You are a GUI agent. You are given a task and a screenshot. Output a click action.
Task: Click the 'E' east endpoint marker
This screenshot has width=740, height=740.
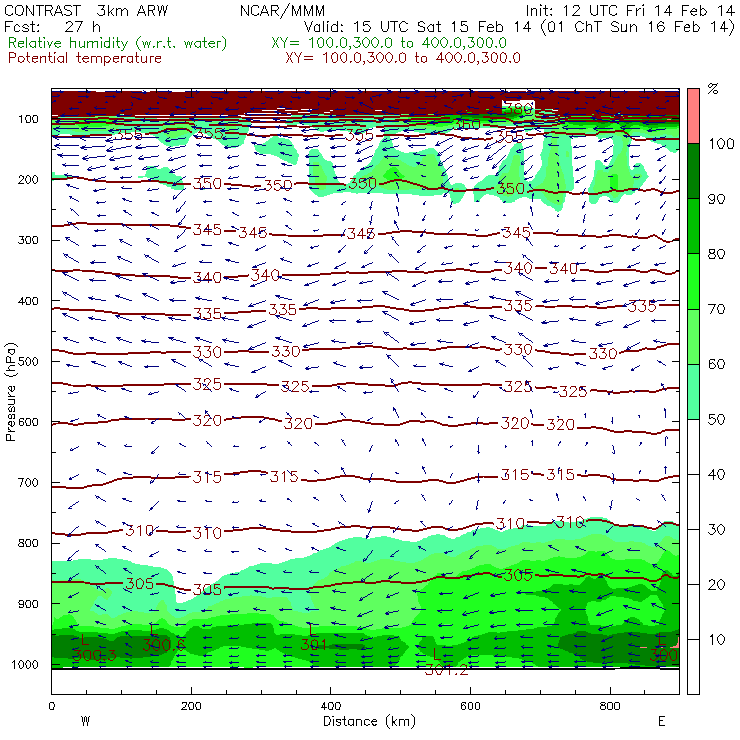(662, 721)
